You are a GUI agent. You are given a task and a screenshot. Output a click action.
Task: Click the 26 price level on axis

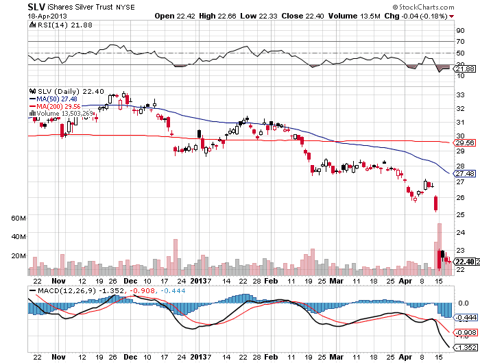pos(460,197)
